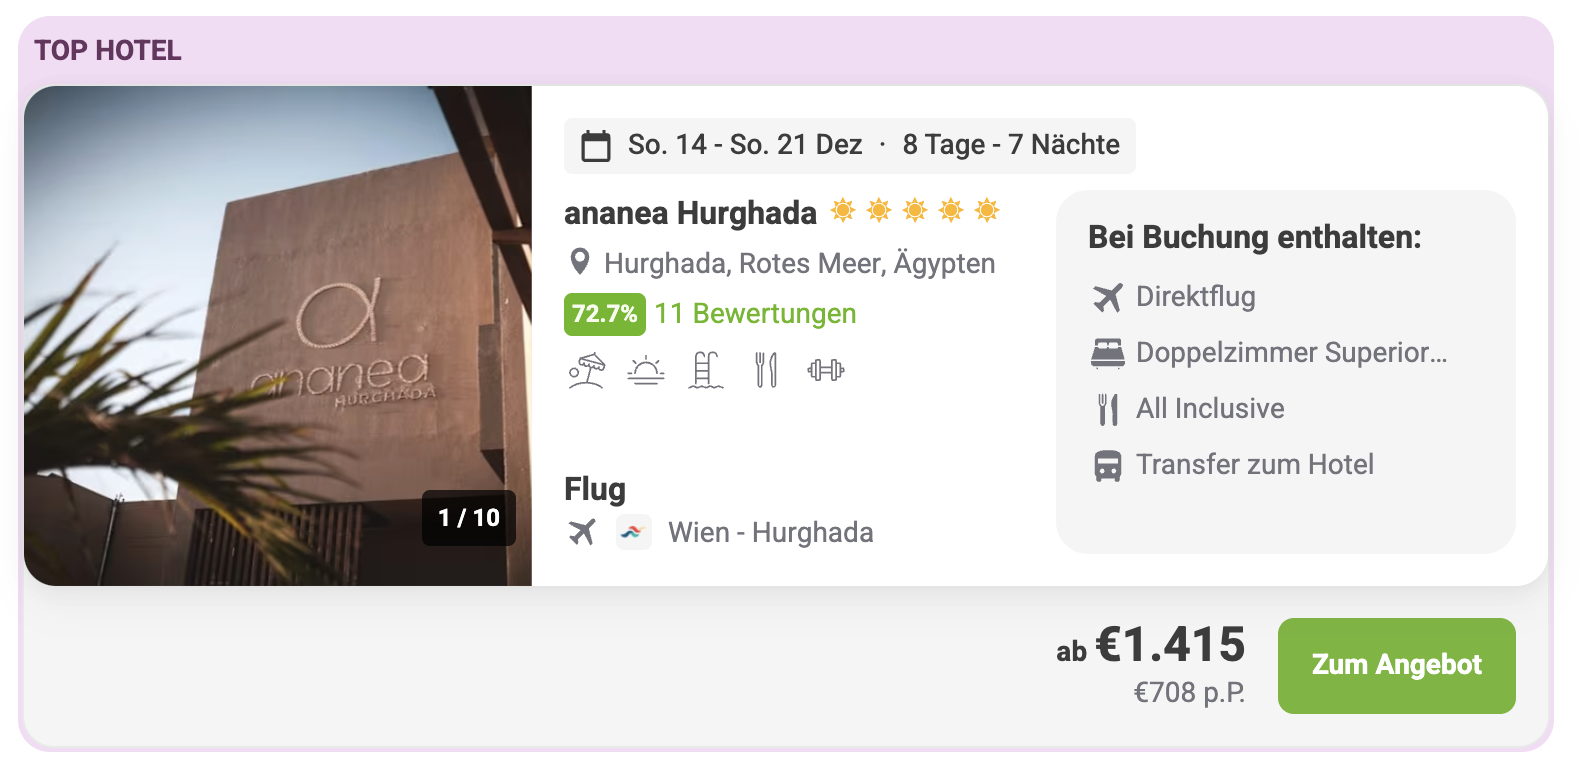The image size is (1580, 770).
Task: Click the airline logo next to Wien
Action: [634, 532]
